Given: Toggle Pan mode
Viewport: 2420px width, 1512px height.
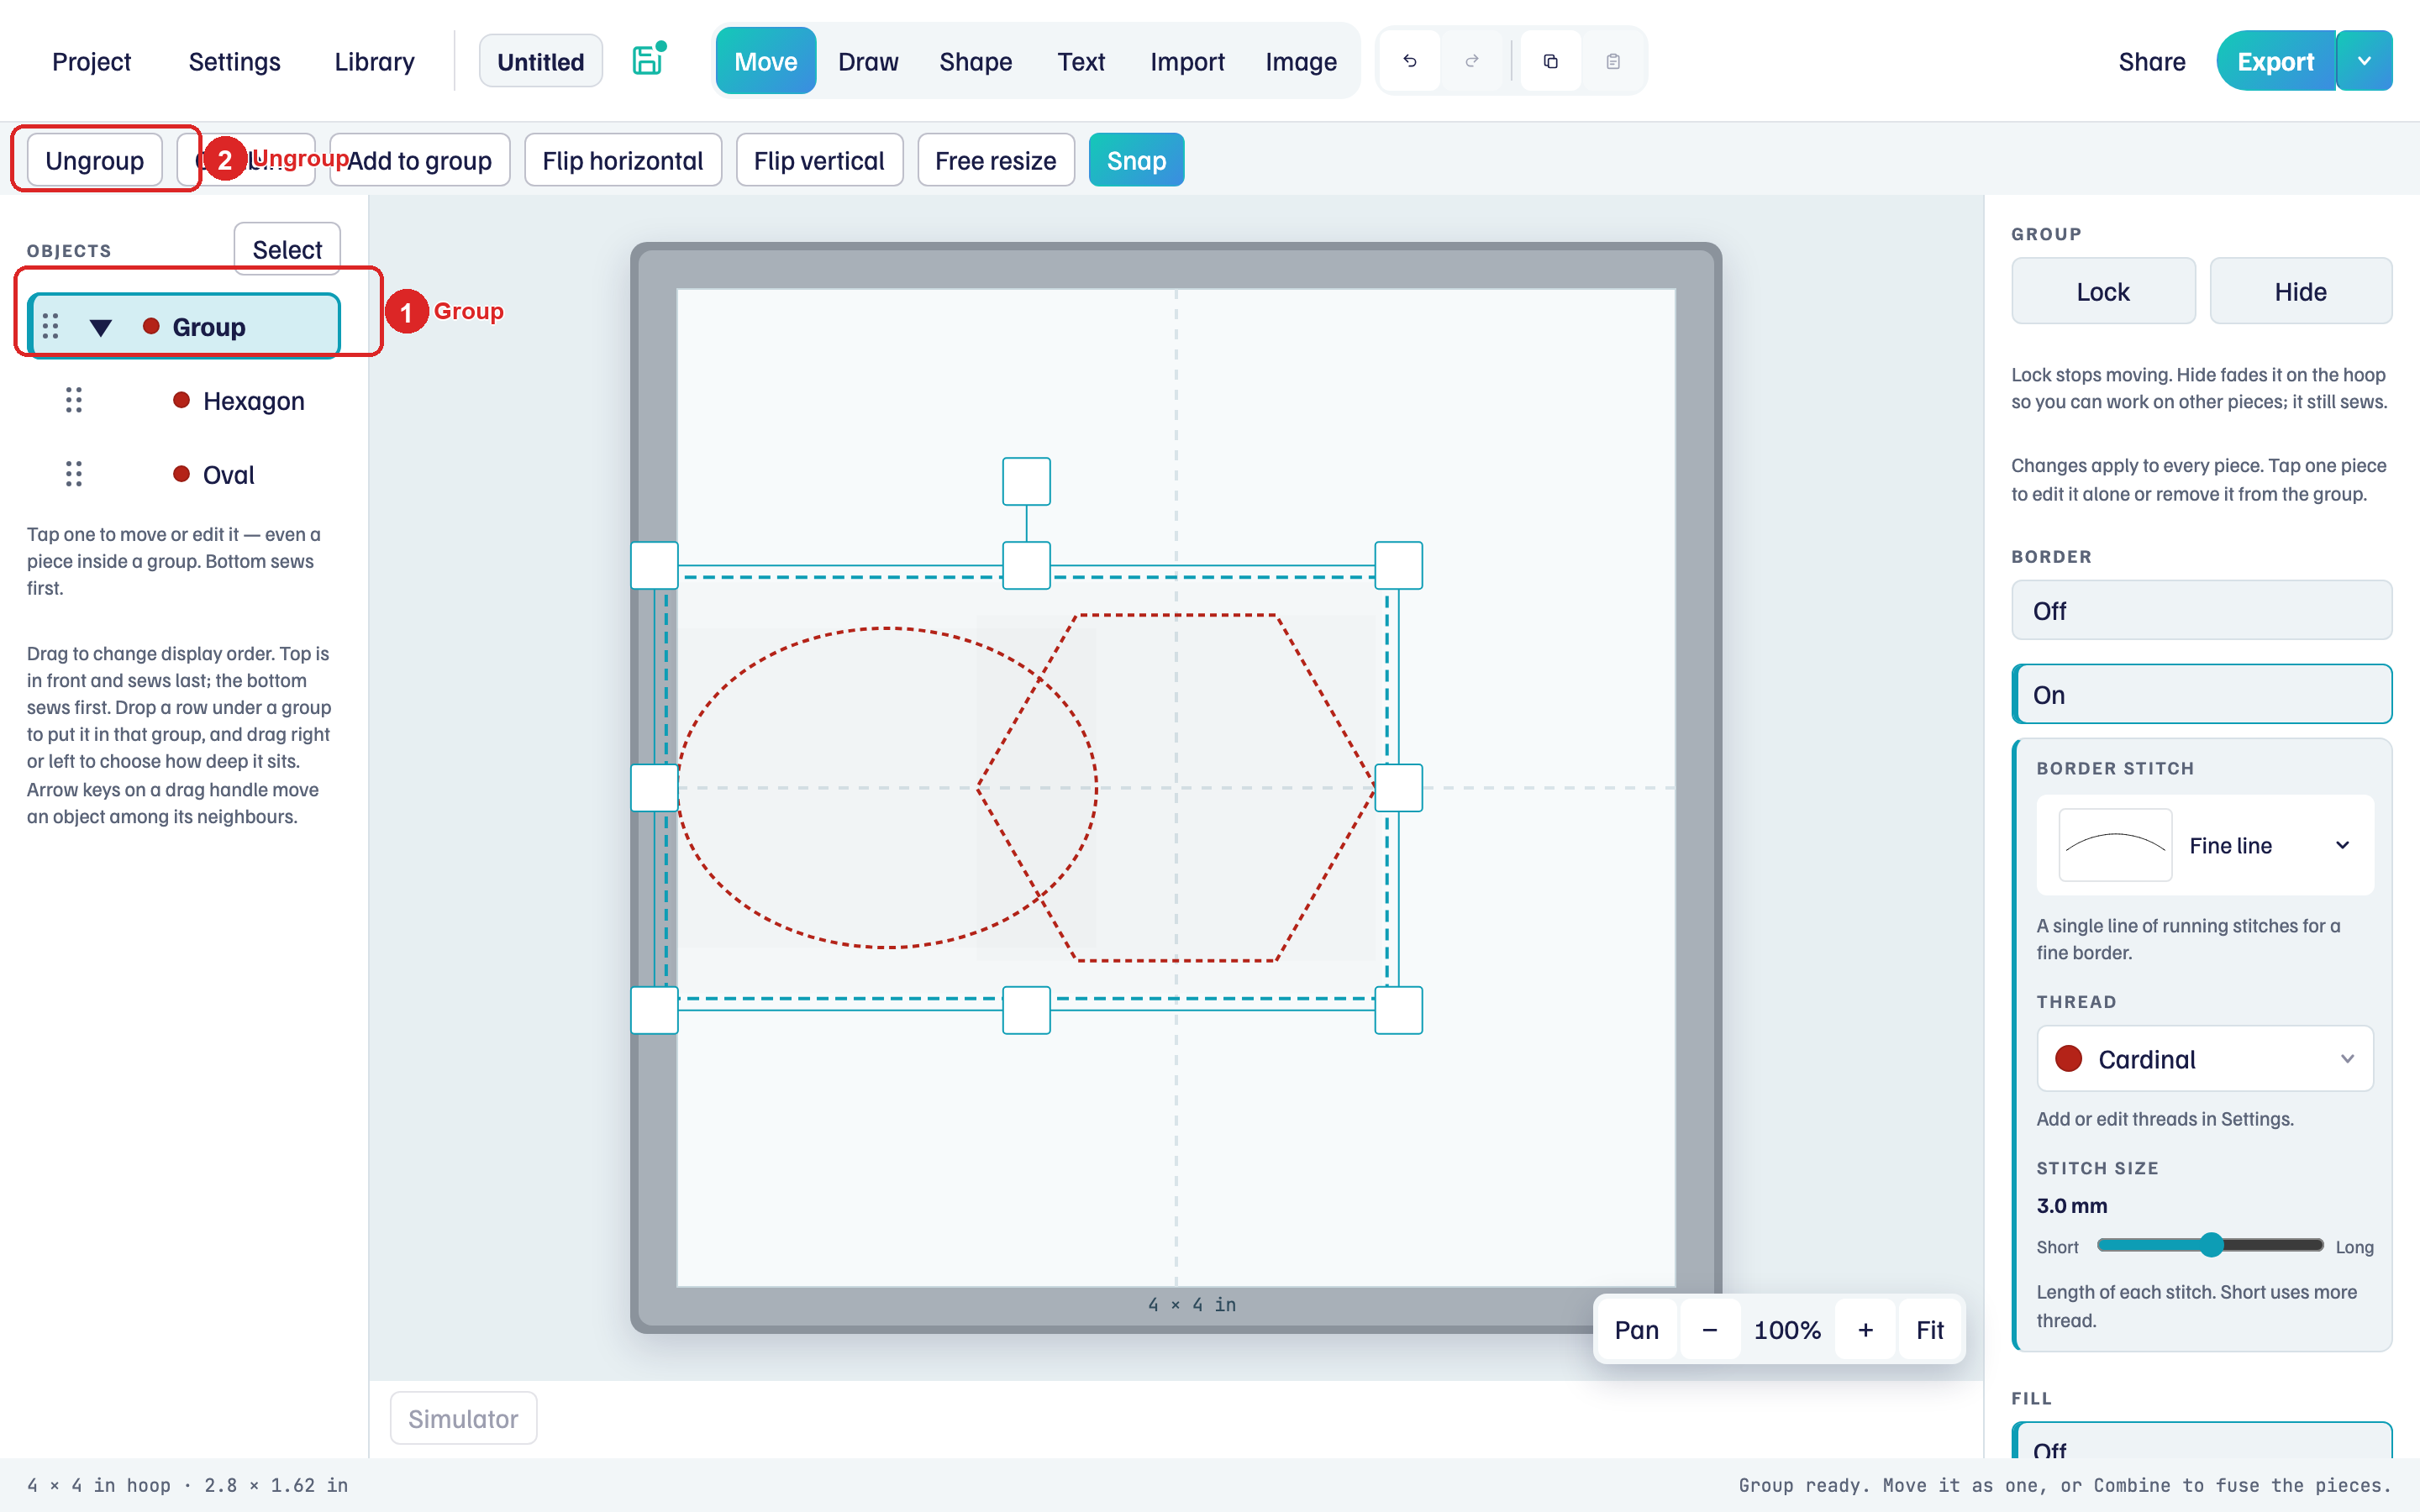Looking at the screenshot, I should [x=1636, y=1330].
